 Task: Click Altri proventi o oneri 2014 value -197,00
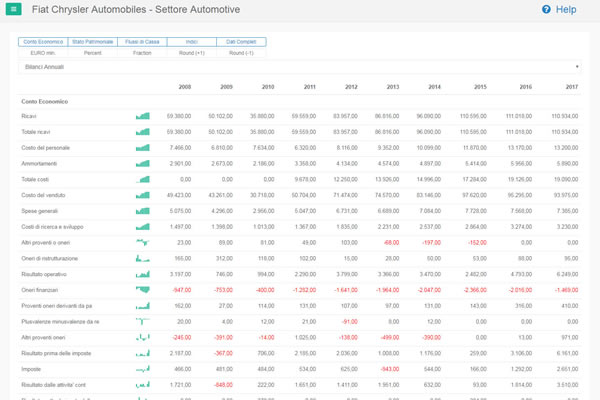coord(431,242)
